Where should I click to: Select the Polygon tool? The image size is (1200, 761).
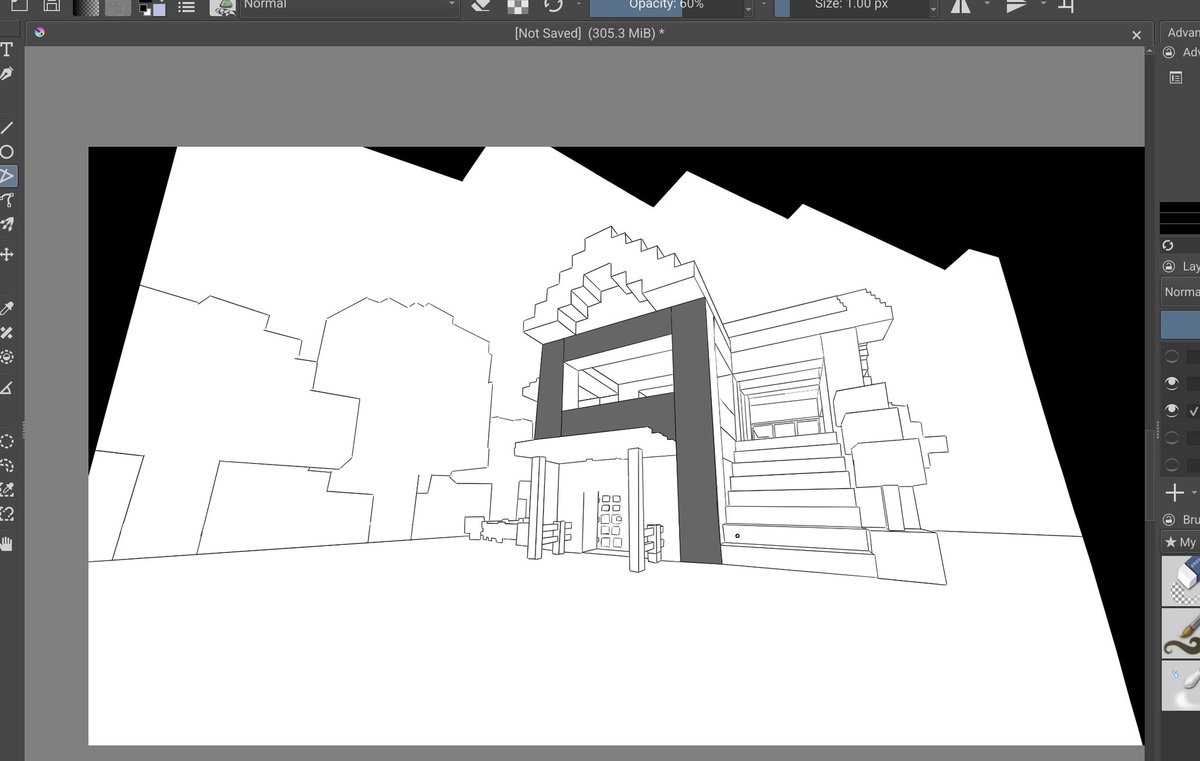tap(7, 176)
